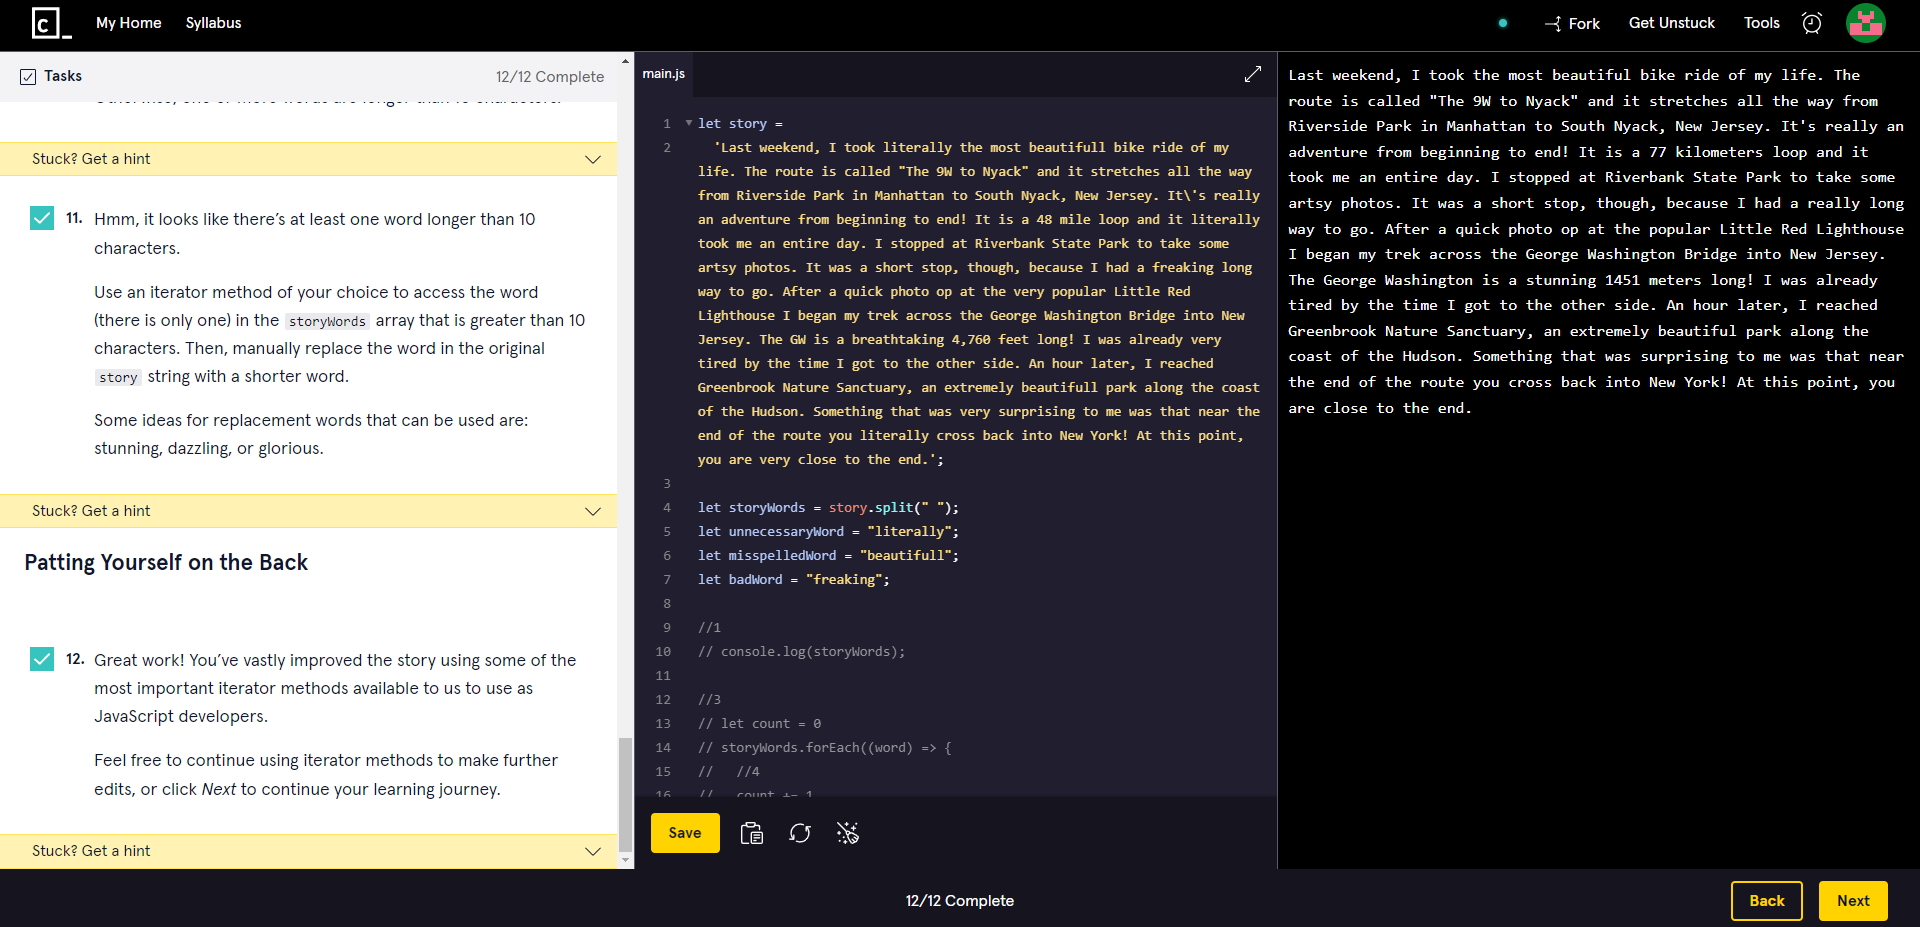Click the Next button
This screenshot has width=1920, height=927.
click(x=1853, y=900)
